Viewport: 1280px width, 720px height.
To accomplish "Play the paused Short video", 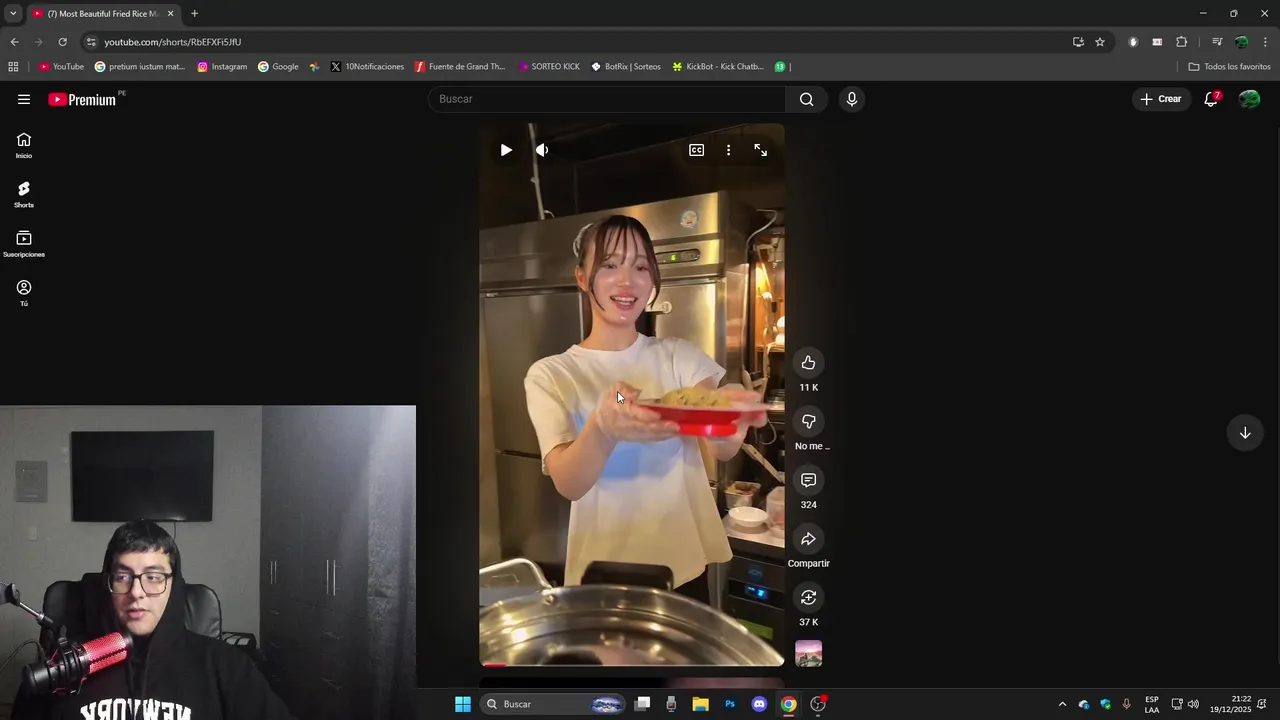I will tap(506, 150).
